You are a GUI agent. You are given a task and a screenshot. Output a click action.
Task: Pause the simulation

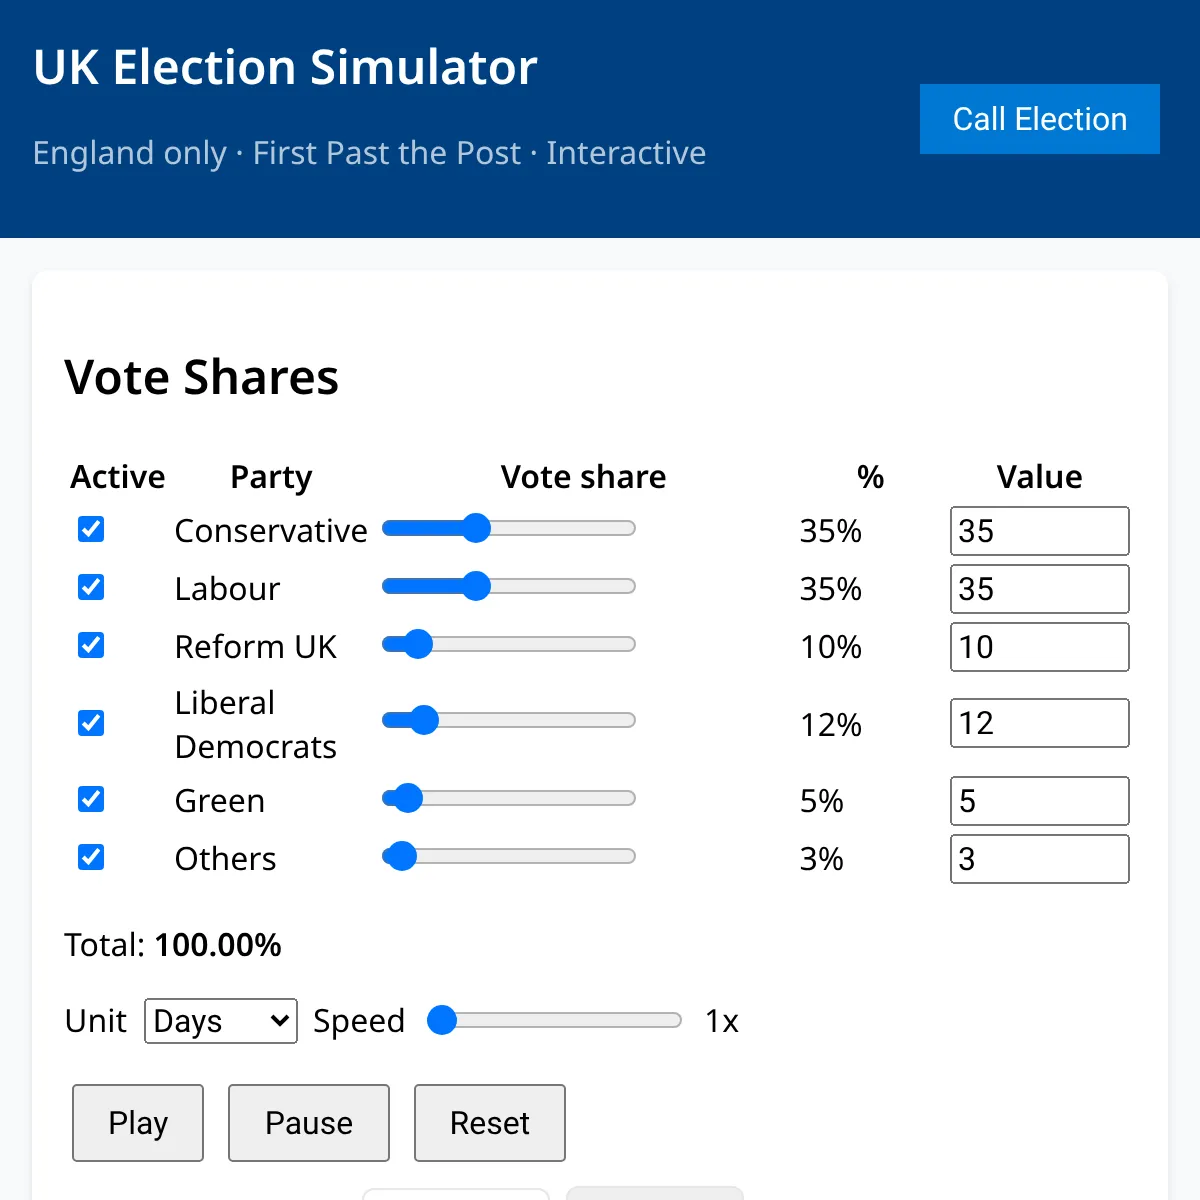point(309,1123)
